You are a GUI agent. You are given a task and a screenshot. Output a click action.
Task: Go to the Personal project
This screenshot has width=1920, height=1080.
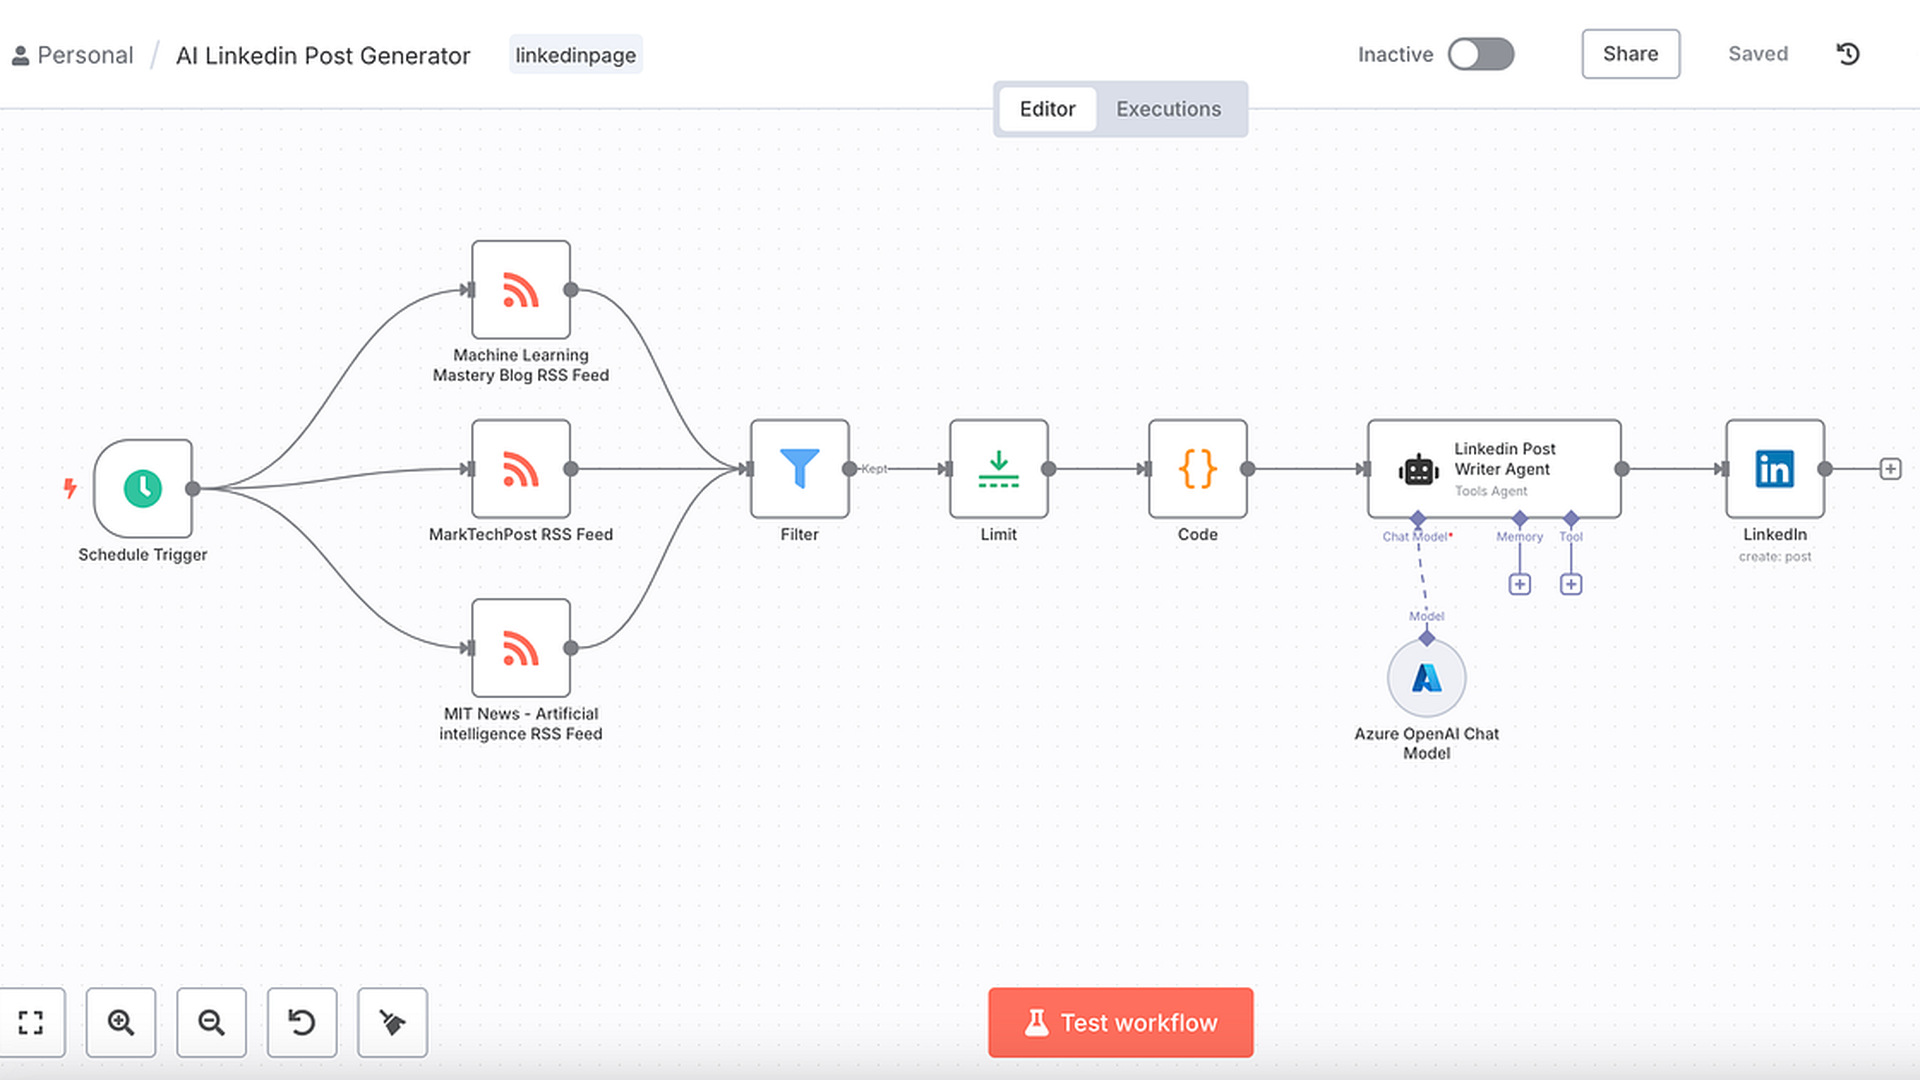pos(73,55)
